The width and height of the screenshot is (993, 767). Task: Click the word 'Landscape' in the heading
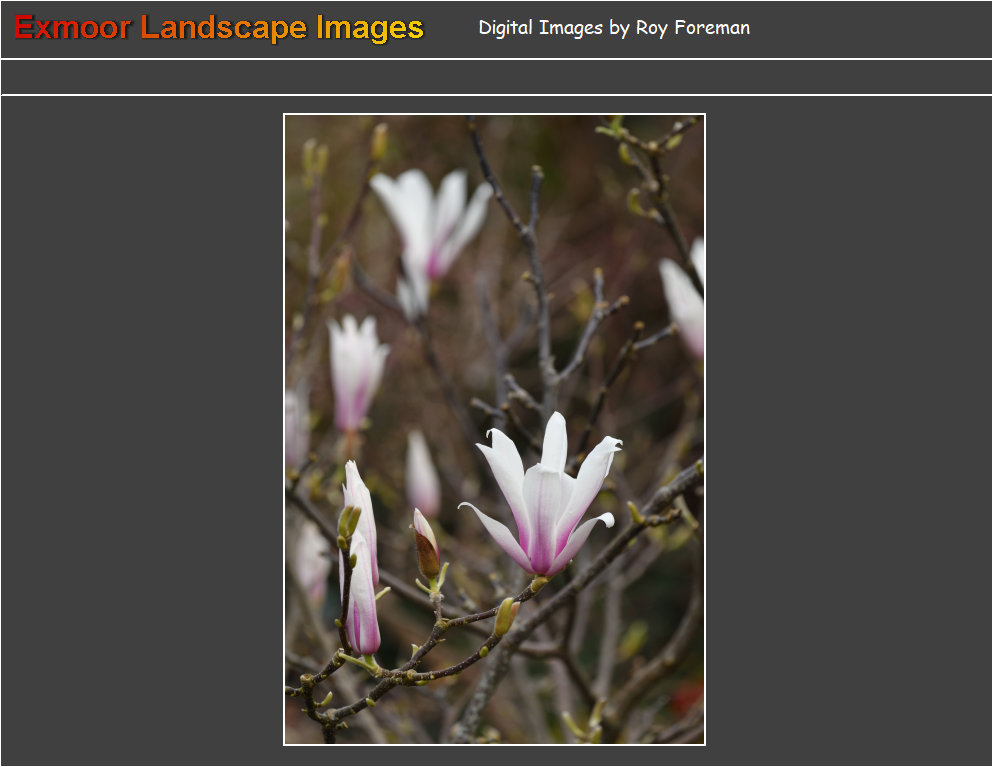[224, 28]
